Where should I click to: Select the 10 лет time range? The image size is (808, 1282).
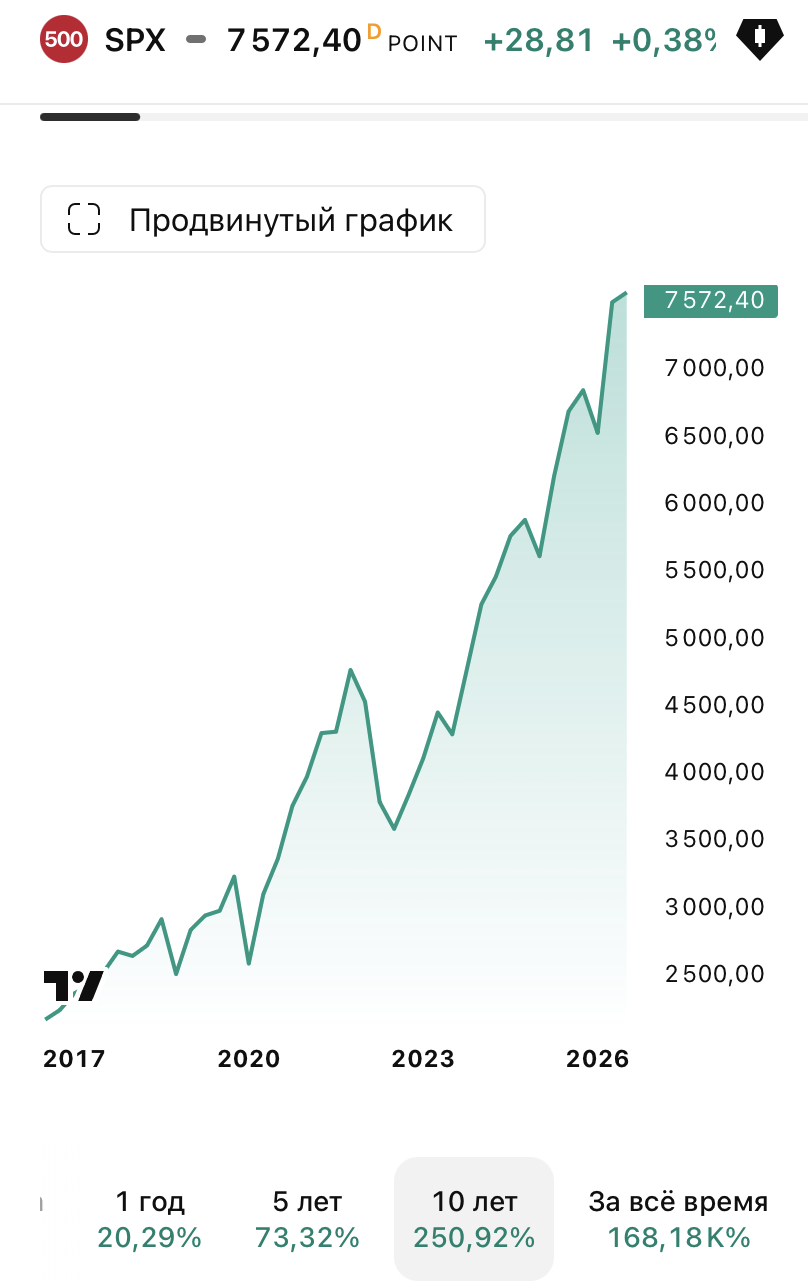tap(474, 1219)
